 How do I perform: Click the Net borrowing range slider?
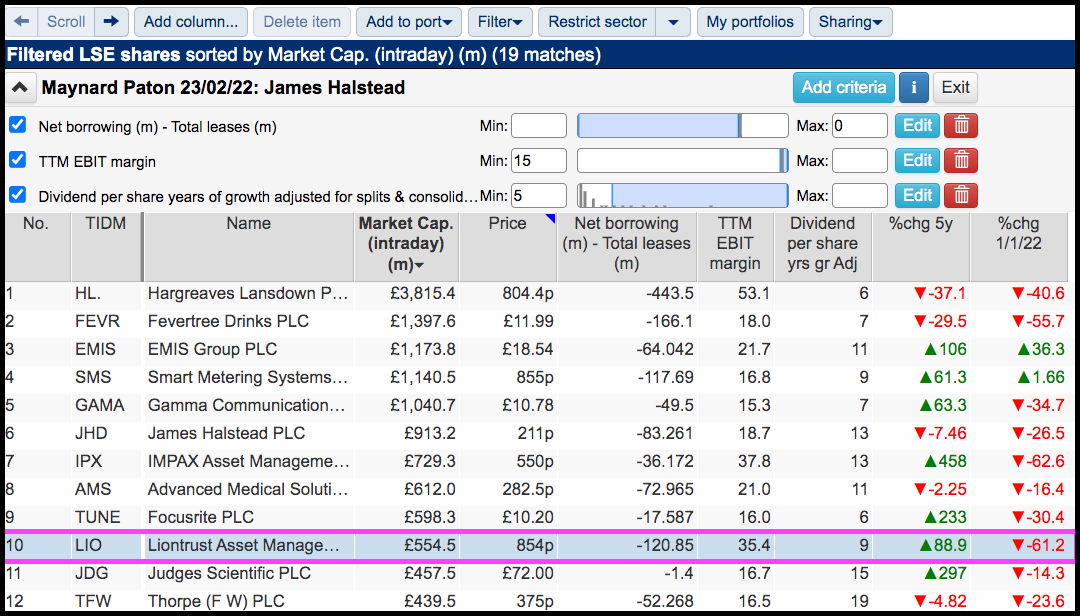683,126
